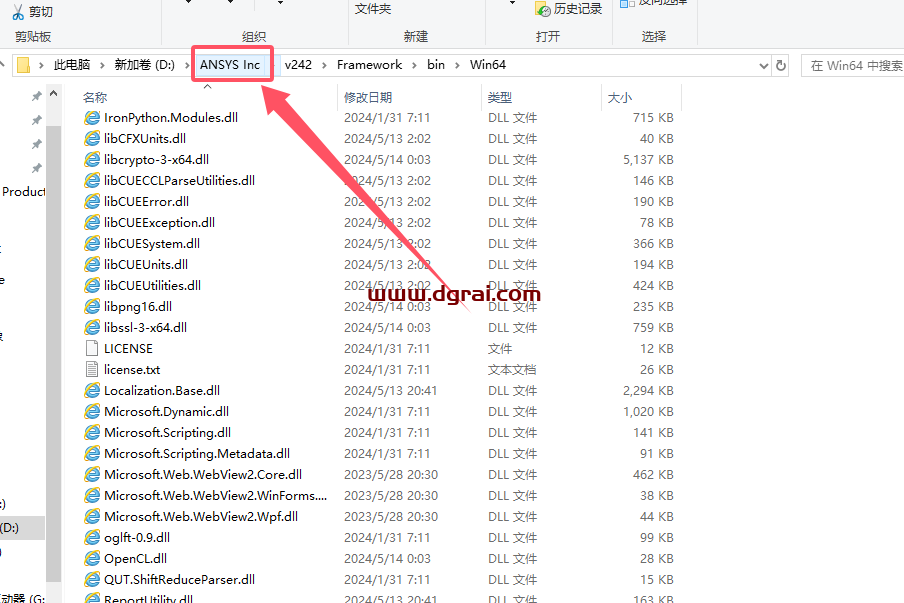Go to ANSYS Inc breadcrumb folder
Viewport: 904px width, 603px height.
coord(230,65)
